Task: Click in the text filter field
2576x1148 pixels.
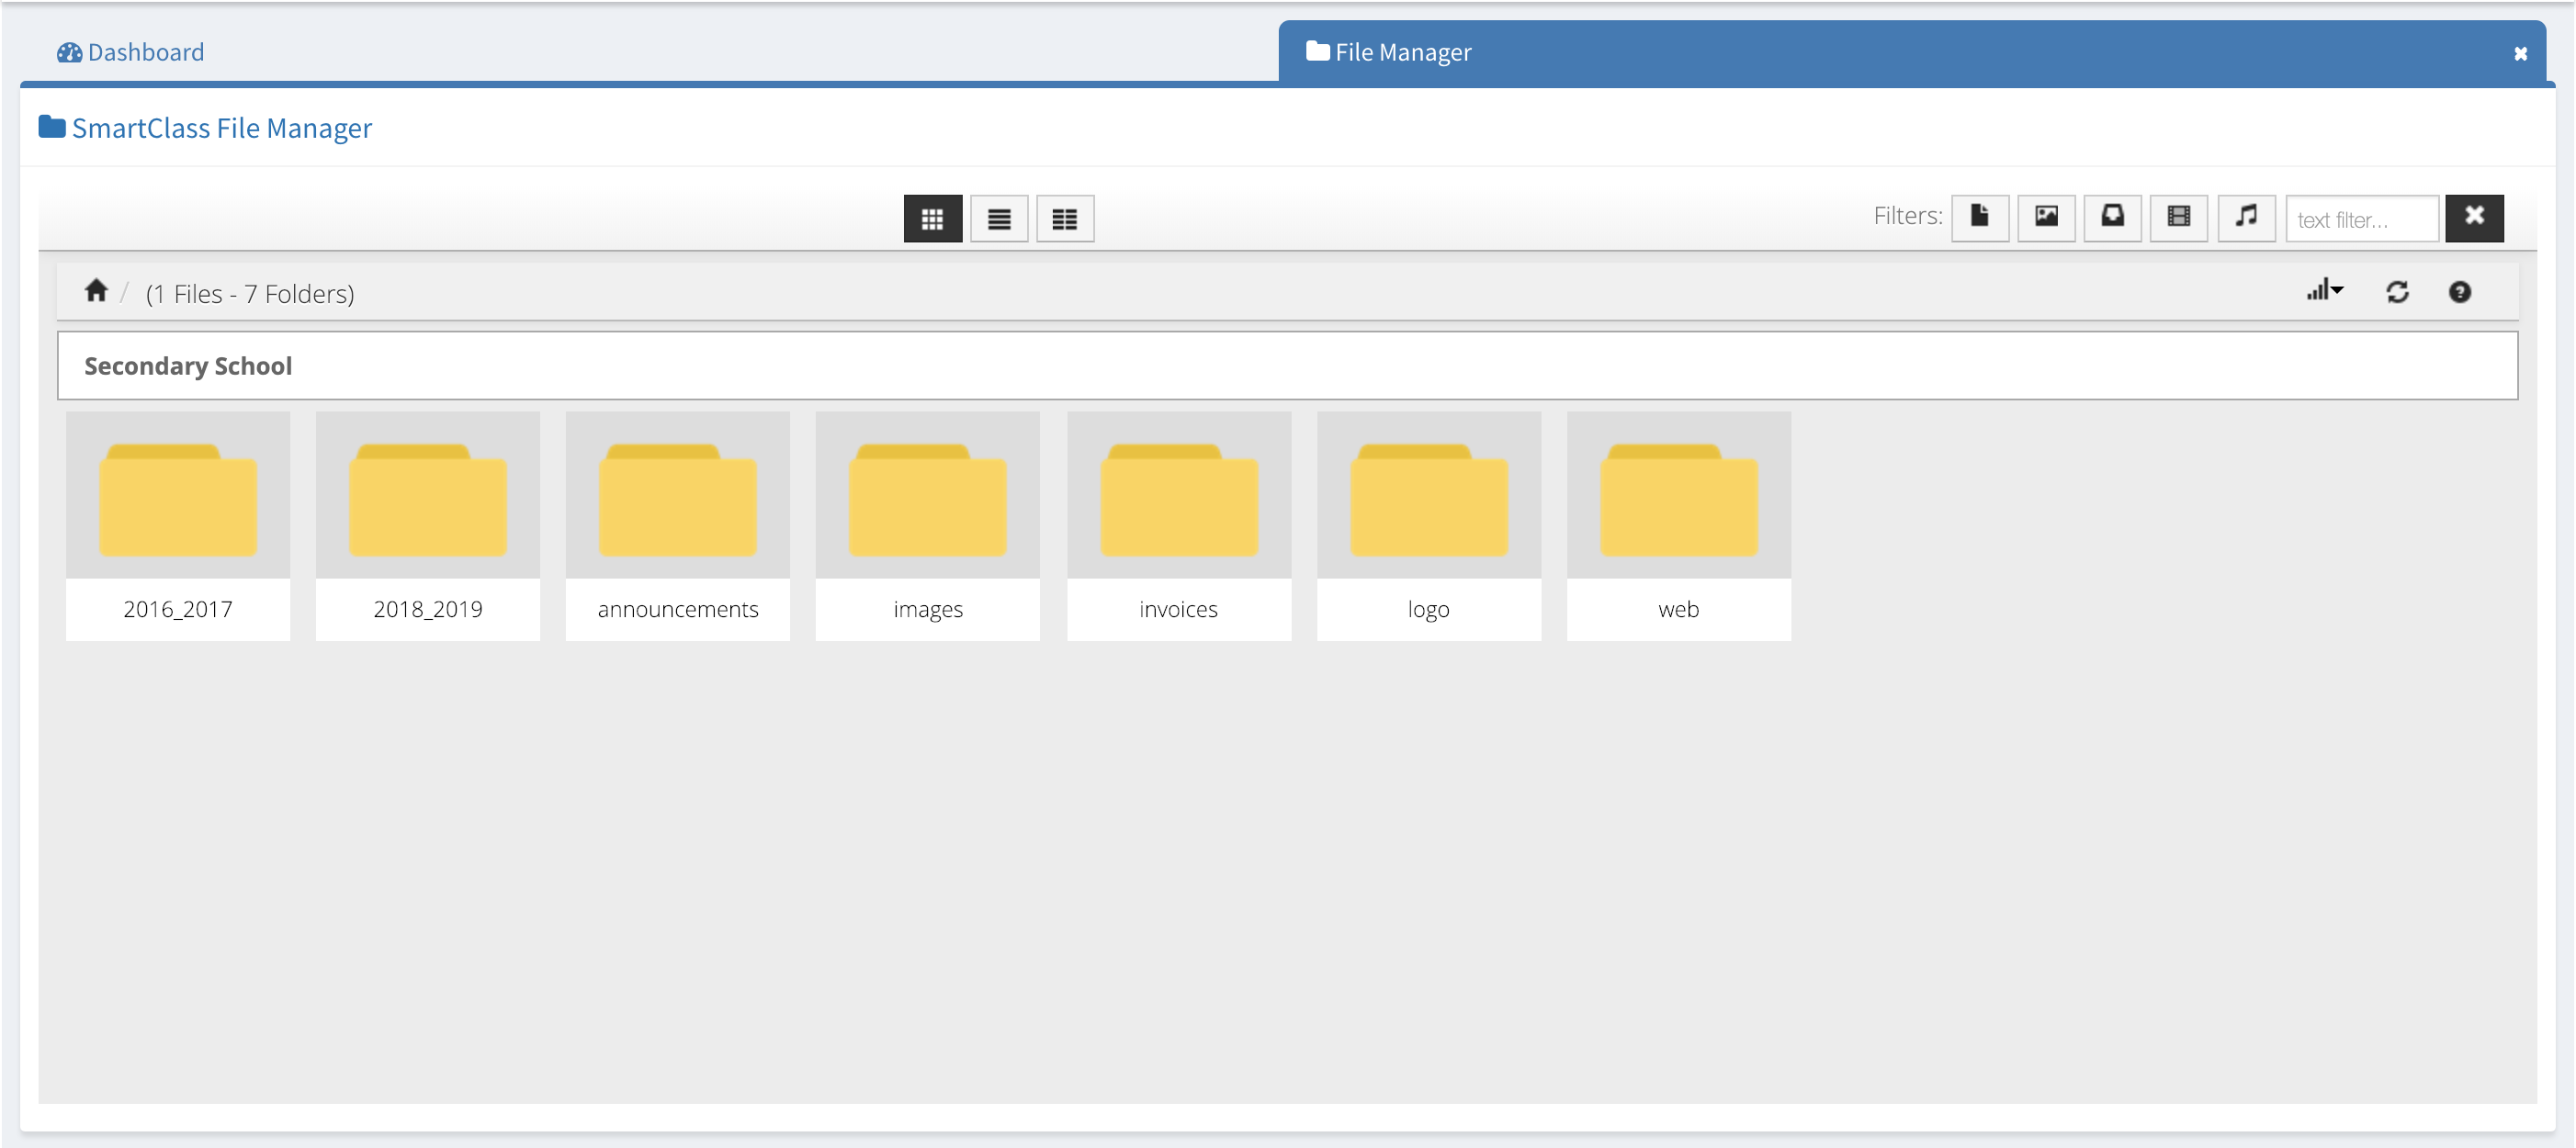Action: pos(2360,219)
